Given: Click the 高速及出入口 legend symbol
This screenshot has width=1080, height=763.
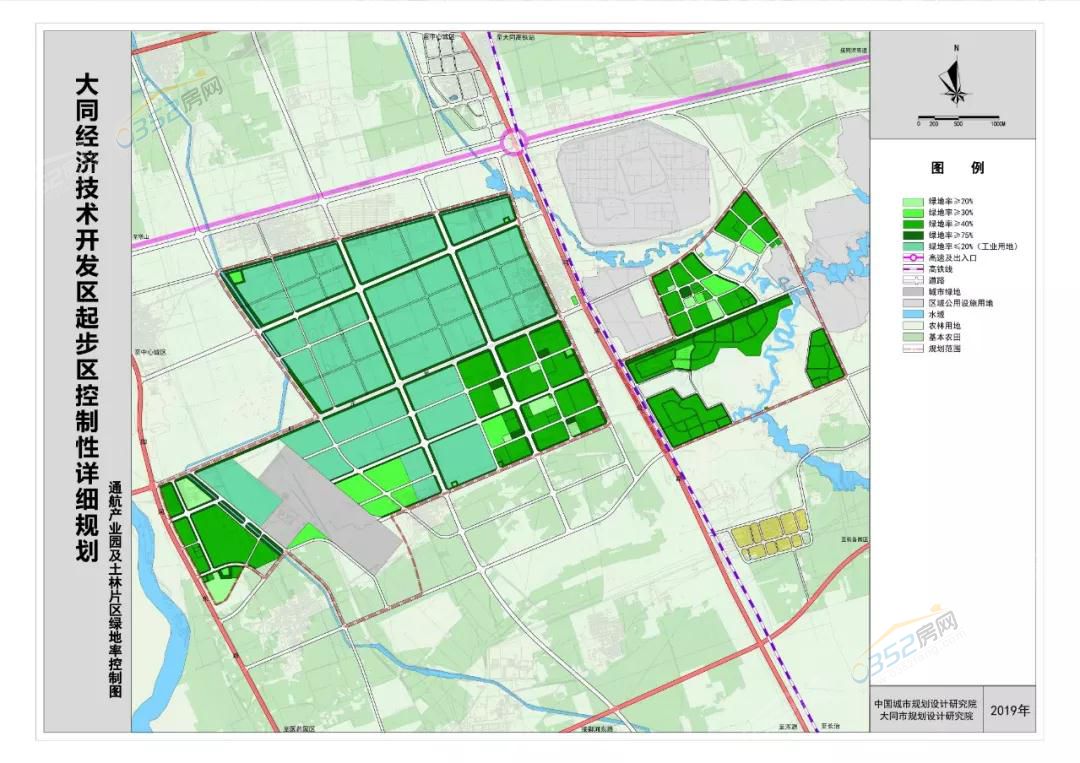Looking at the screenshot, I should click(x=912, y=258).
